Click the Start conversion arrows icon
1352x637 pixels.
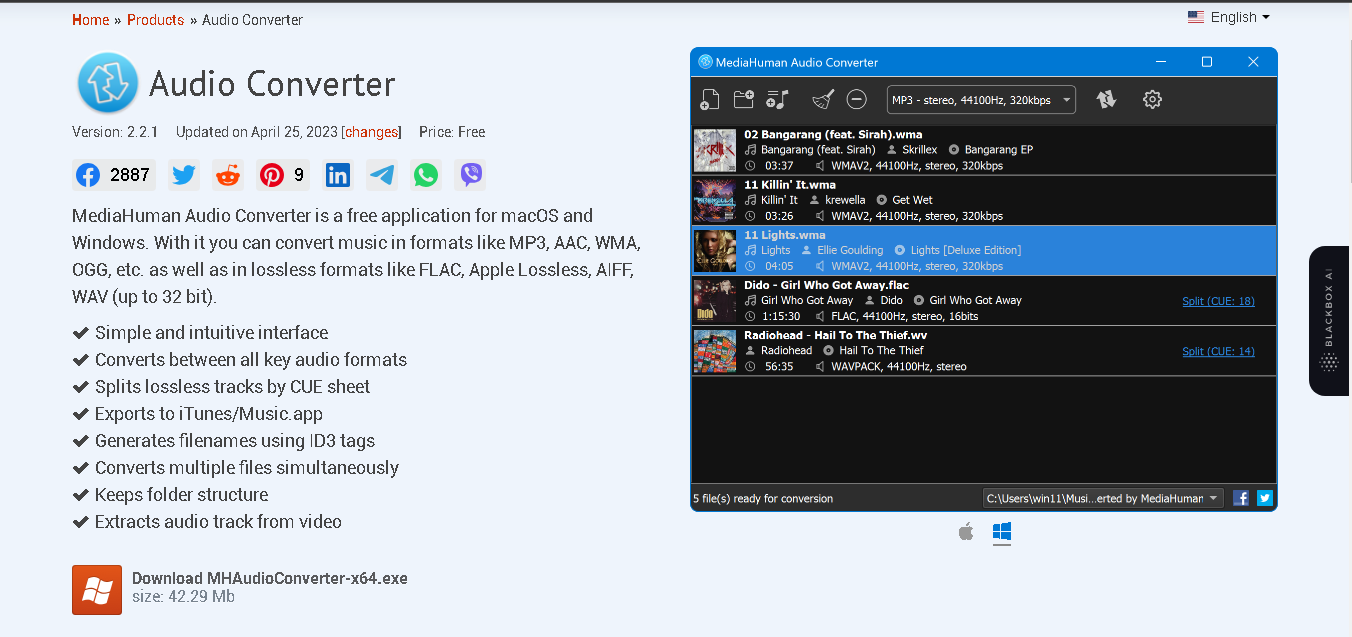point(1106,99)
